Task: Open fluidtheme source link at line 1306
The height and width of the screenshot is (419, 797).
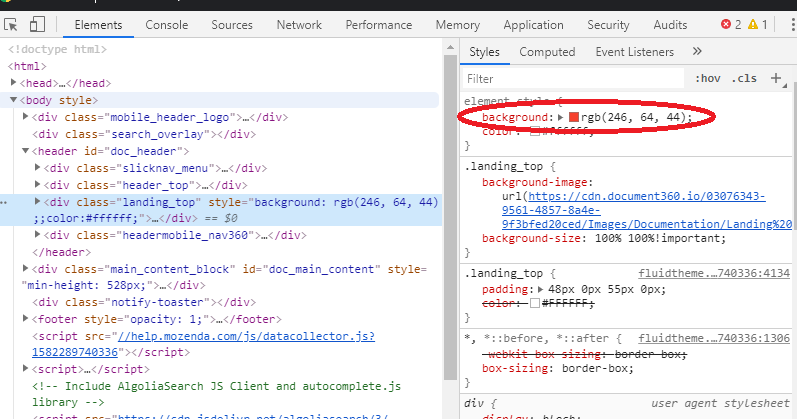Action: (714, 338)
